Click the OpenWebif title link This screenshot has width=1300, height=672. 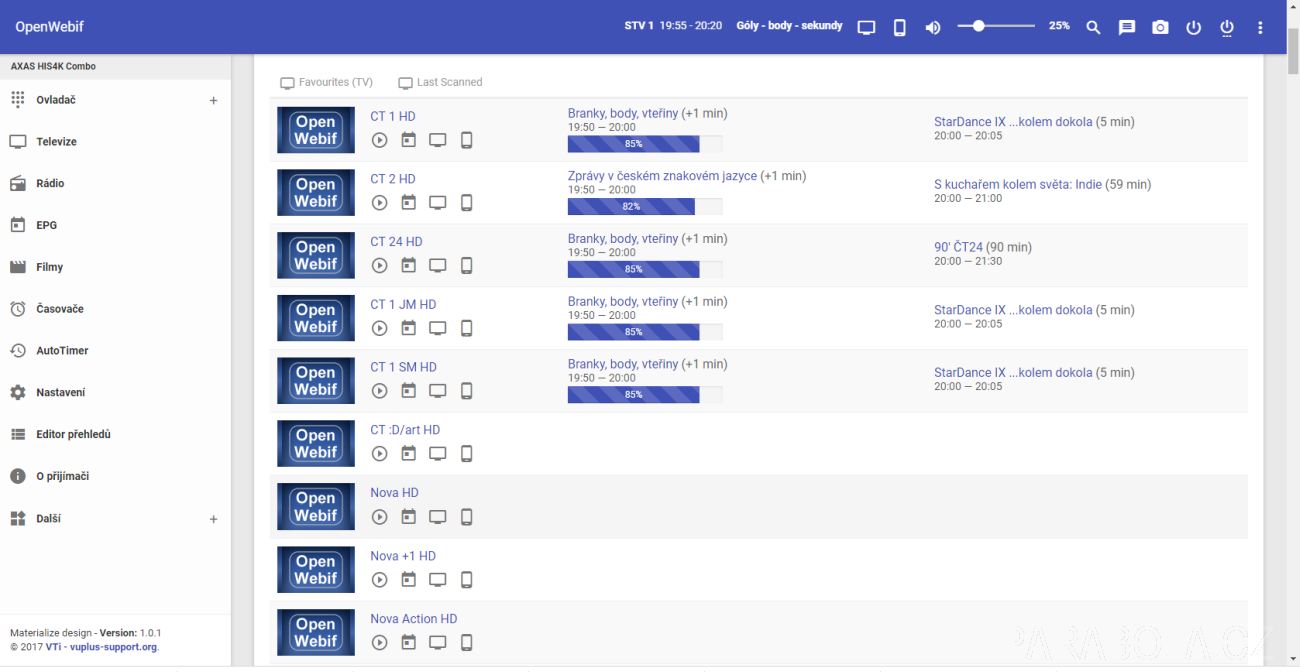tap(50, 27)
